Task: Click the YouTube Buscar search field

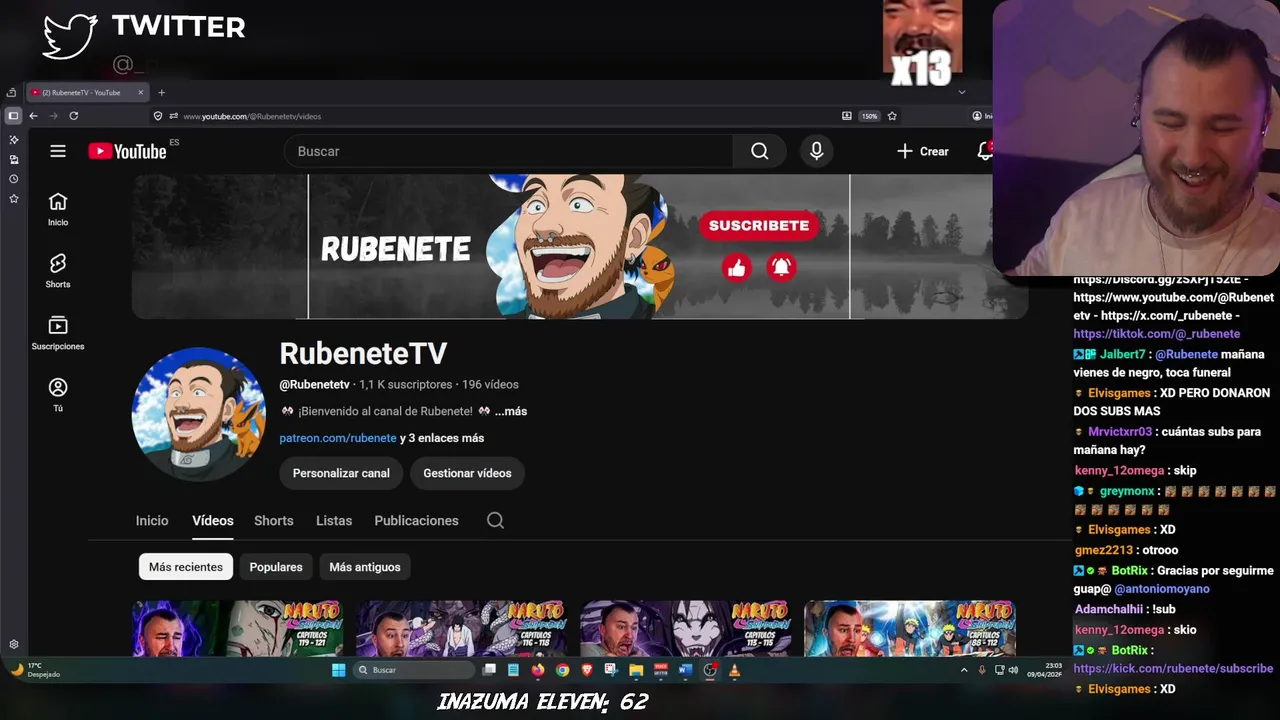Action: (x=509, y=151)
